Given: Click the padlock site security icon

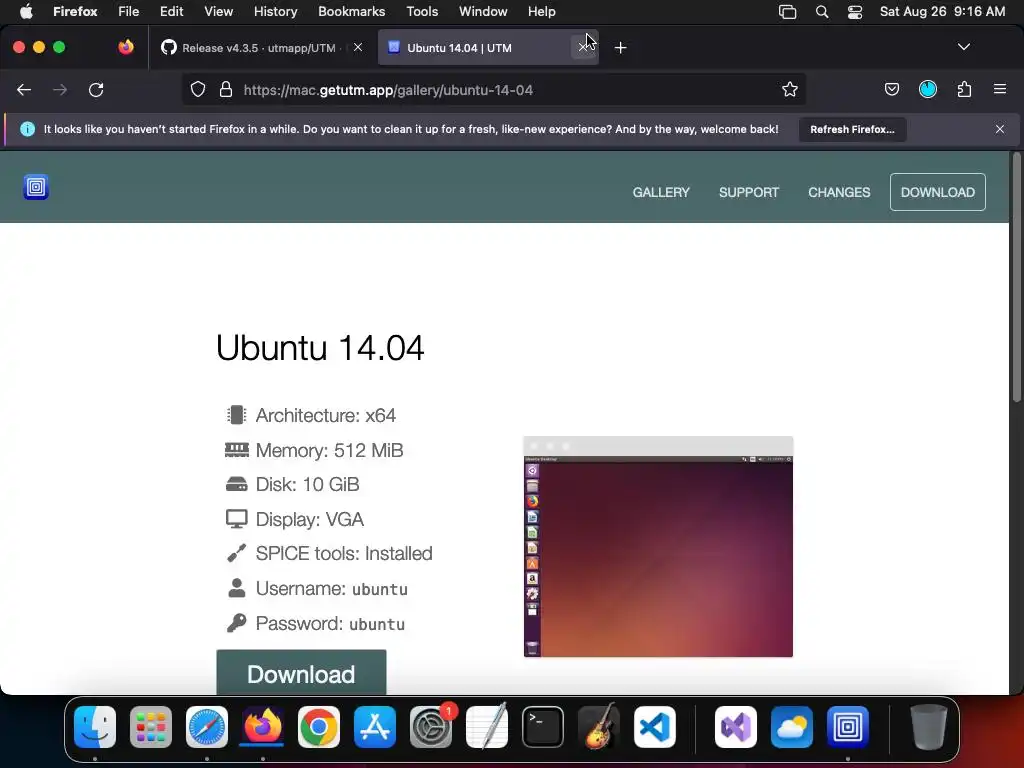Looking at the screenshot, I should 226,89.
